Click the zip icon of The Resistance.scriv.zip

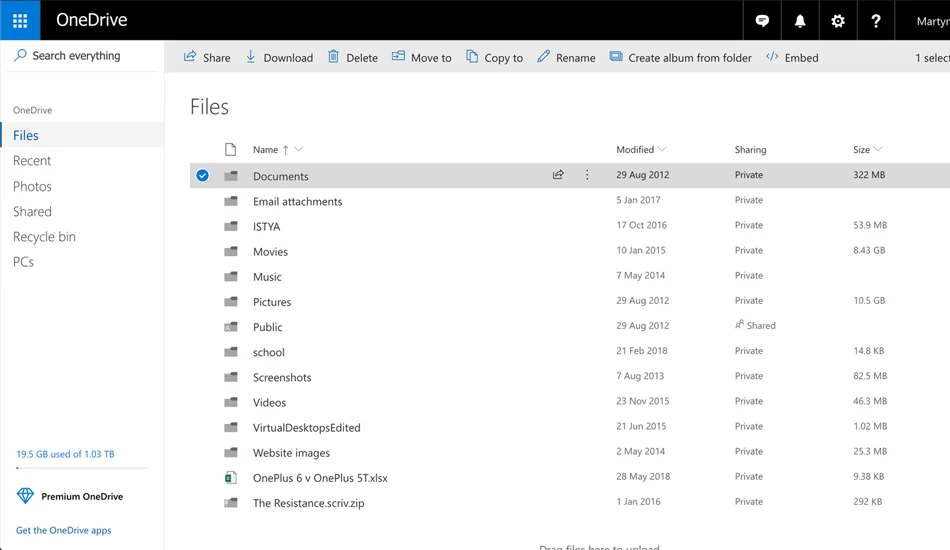230,503
